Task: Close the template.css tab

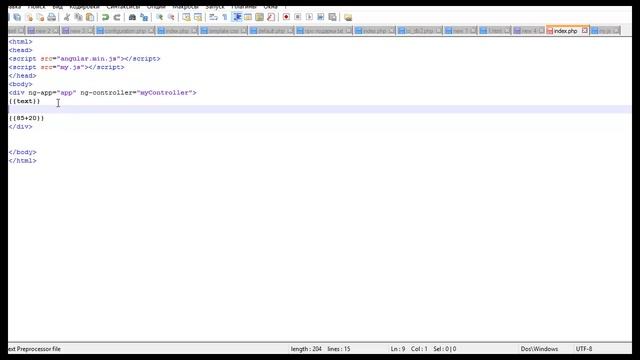Action: point(243,31)
